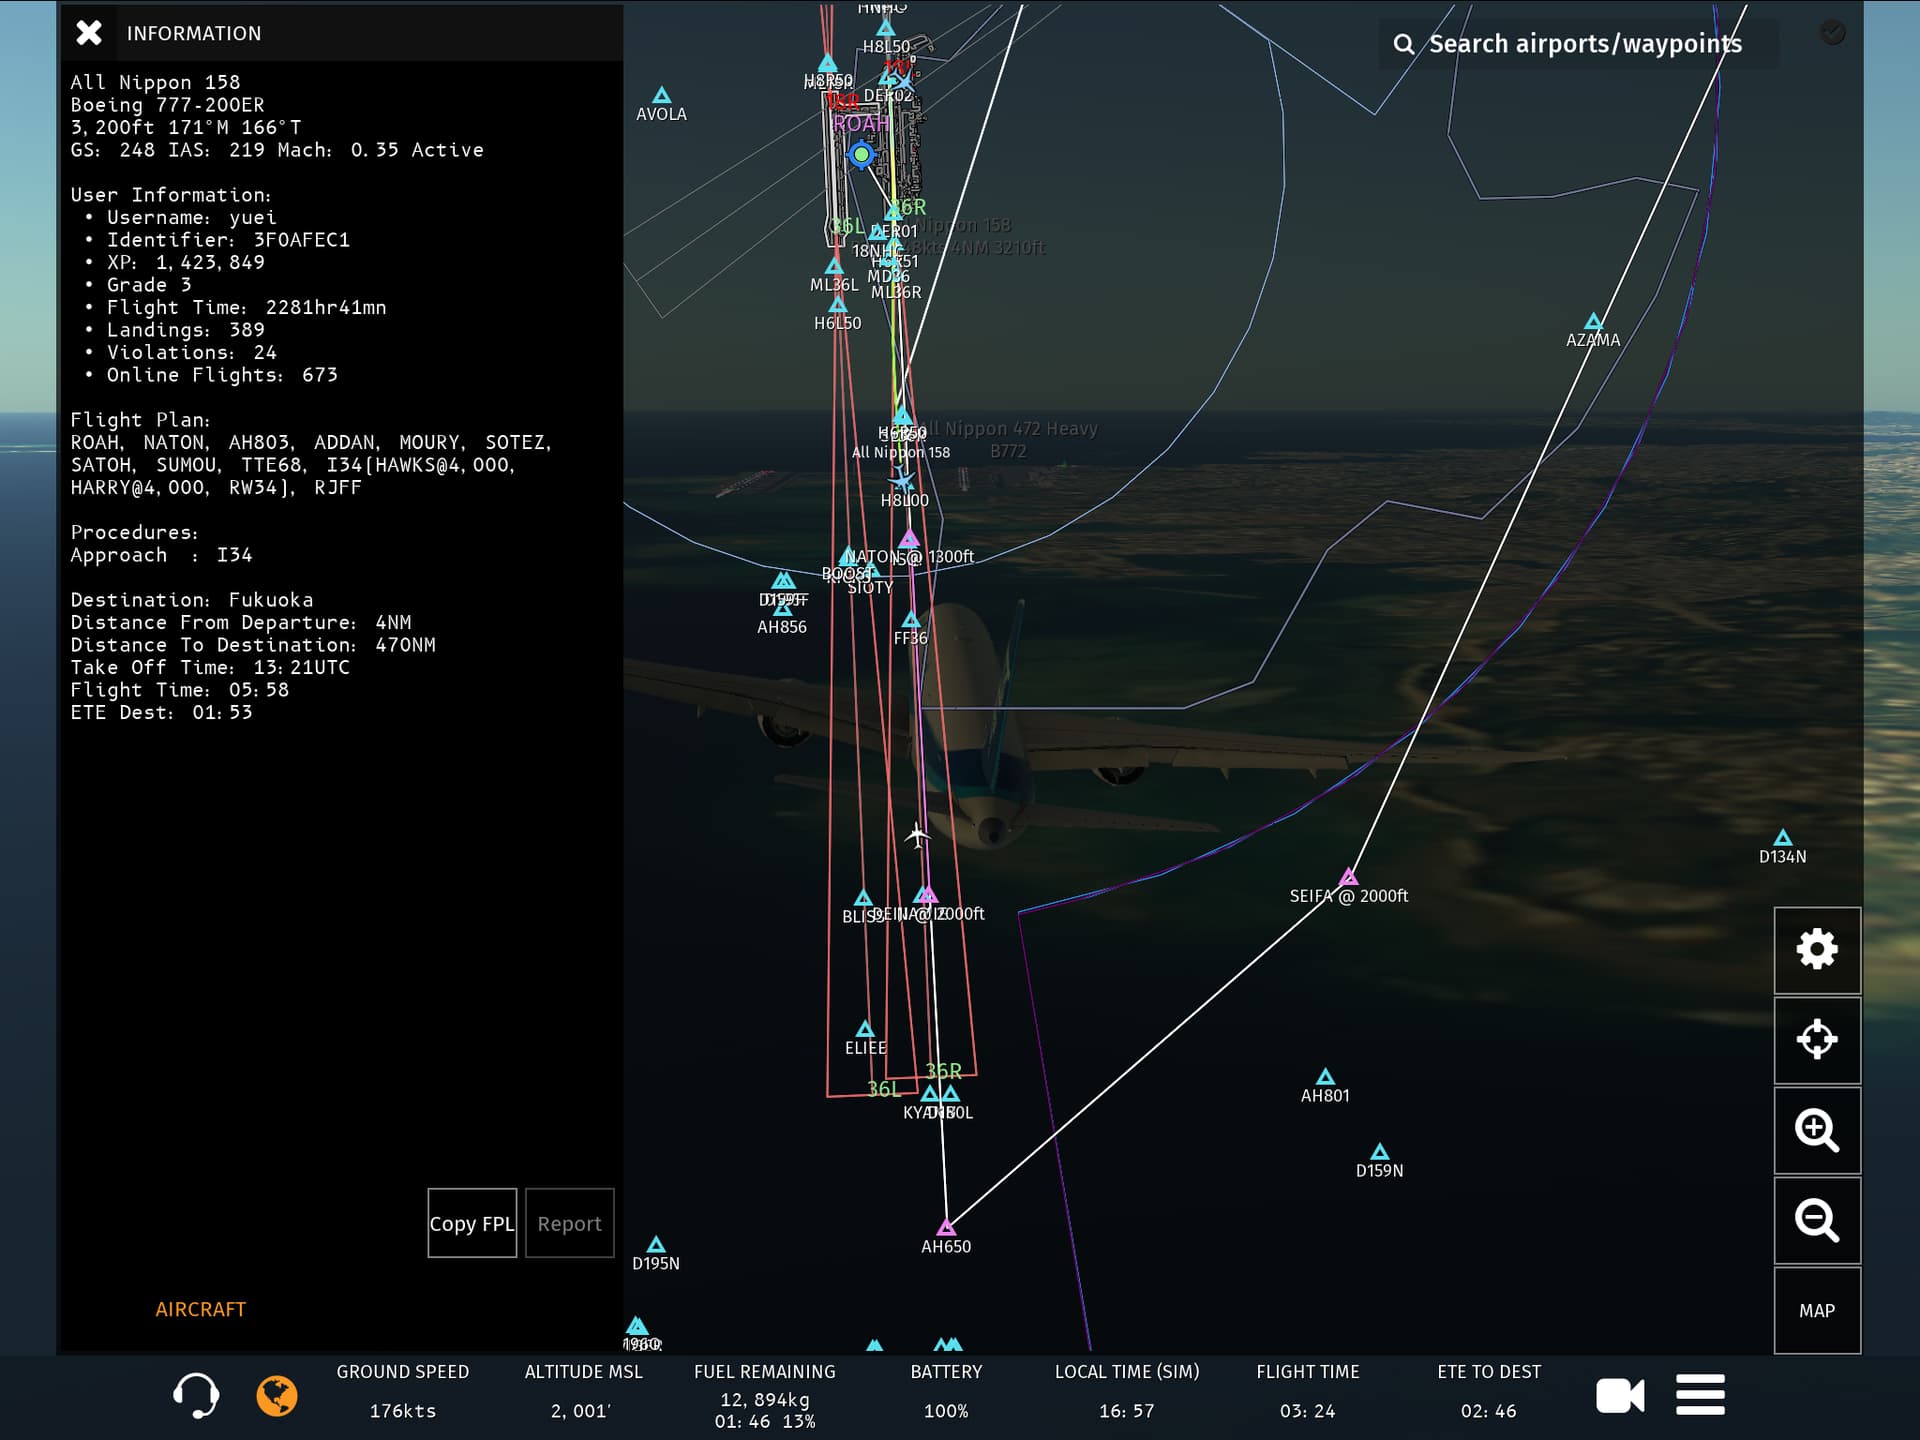
Task: Zoom in the map
Action: pyautogui.click(x=1816, y=1130)
